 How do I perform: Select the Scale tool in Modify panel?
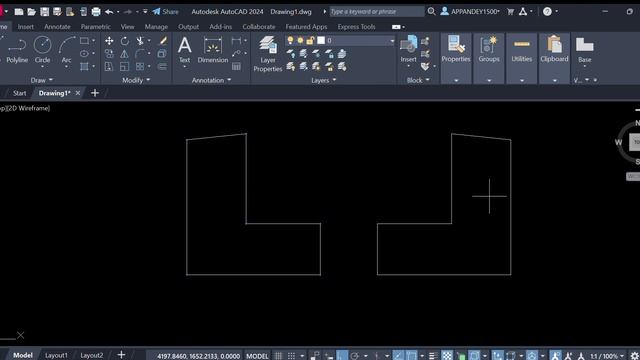pos(124,66)
